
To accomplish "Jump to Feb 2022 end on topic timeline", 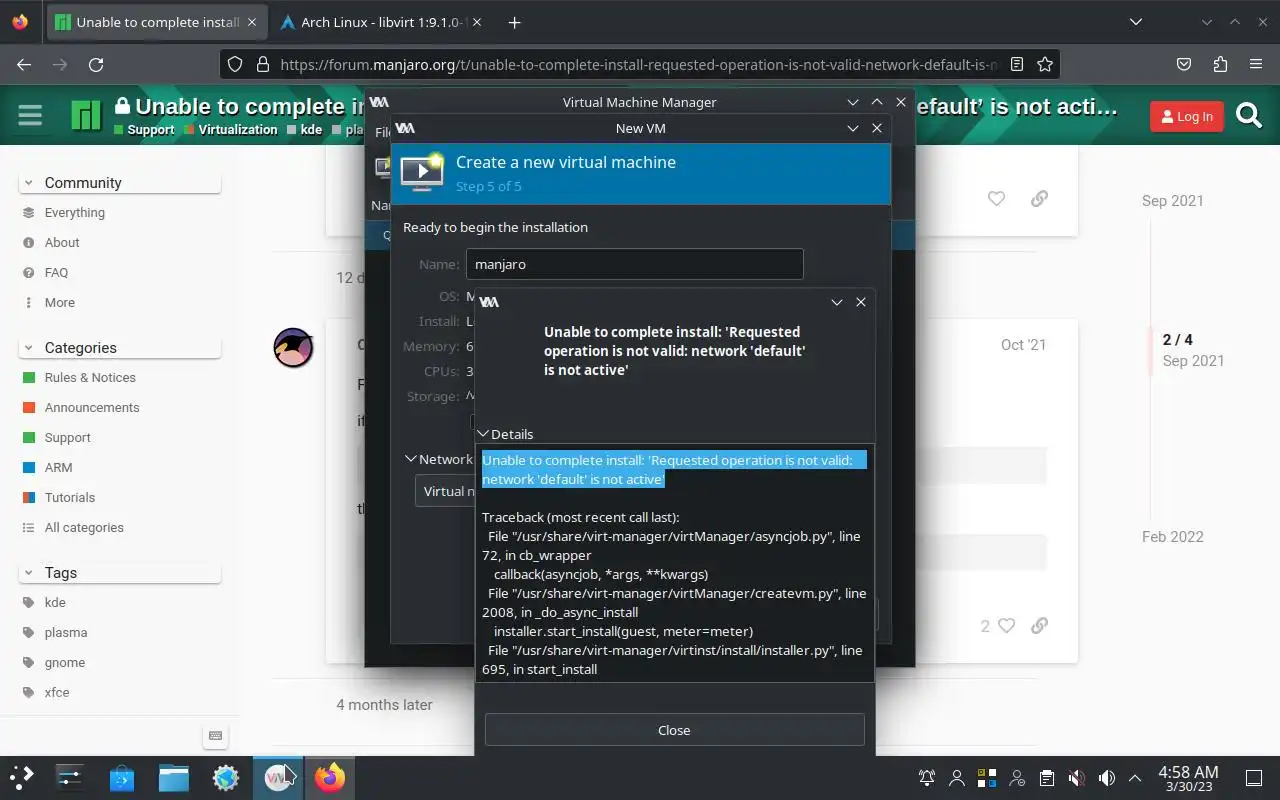I will point(1172,536).
